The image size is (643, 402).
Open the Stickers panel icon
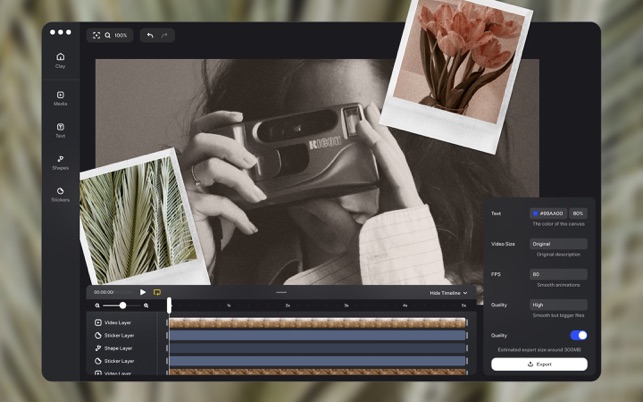pos(60,191)
